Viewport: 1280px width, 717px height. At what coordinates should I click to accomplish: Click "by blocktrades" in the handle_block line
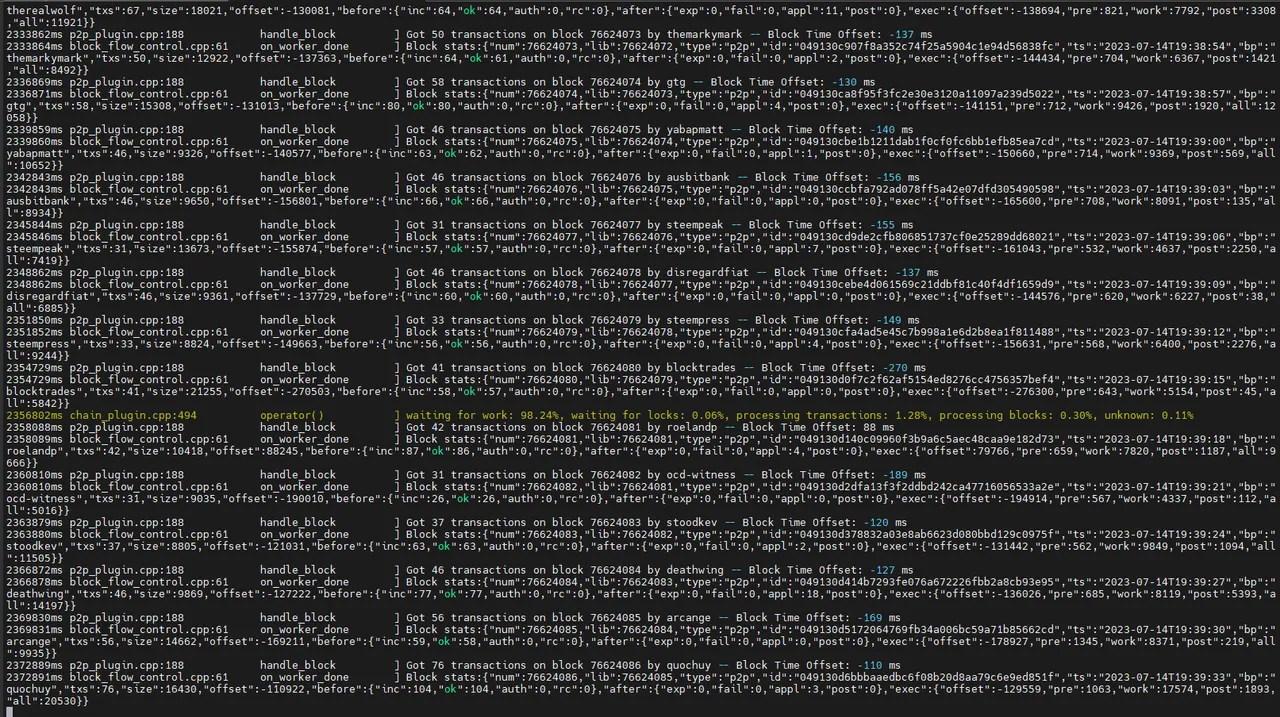pyautogui.click(x=691, y=368)
